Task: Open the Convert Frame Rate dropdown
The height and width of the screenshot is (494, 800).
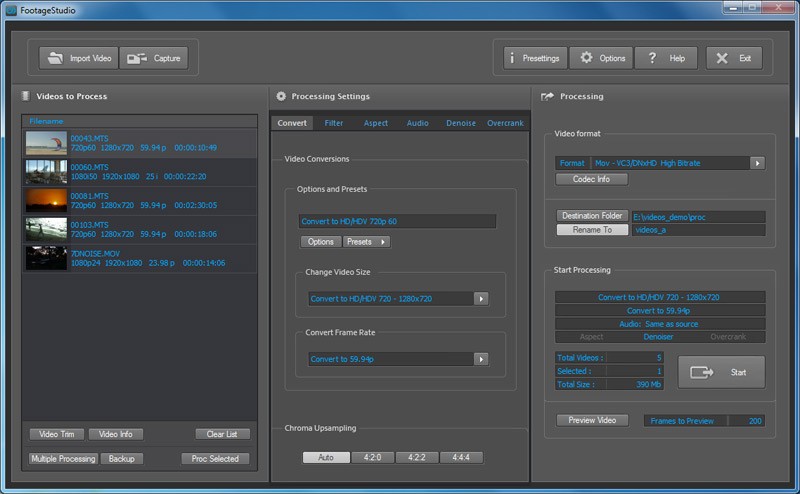Action: click(x=481, y=359)
